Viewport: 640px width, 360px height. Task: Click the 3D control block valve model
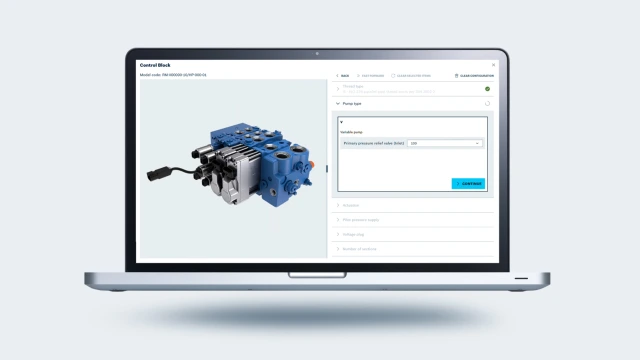231,165
